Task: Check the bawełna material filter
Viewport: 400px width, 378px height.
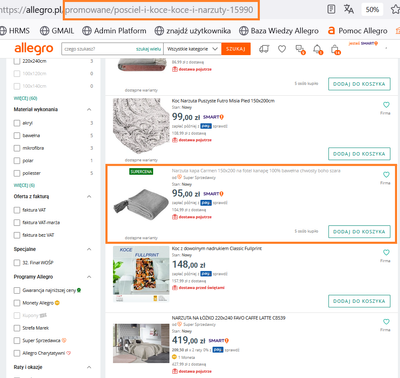Action: tap(17, 135)
